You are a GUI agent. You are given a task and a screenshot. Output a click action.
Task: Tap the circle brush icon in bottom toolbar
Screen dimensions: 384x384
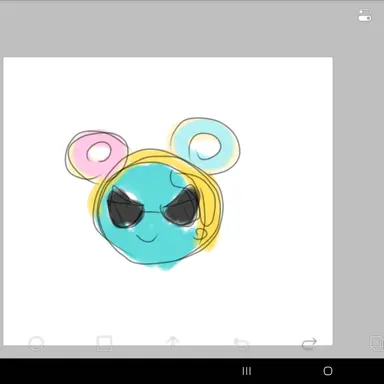coord(36,343)
